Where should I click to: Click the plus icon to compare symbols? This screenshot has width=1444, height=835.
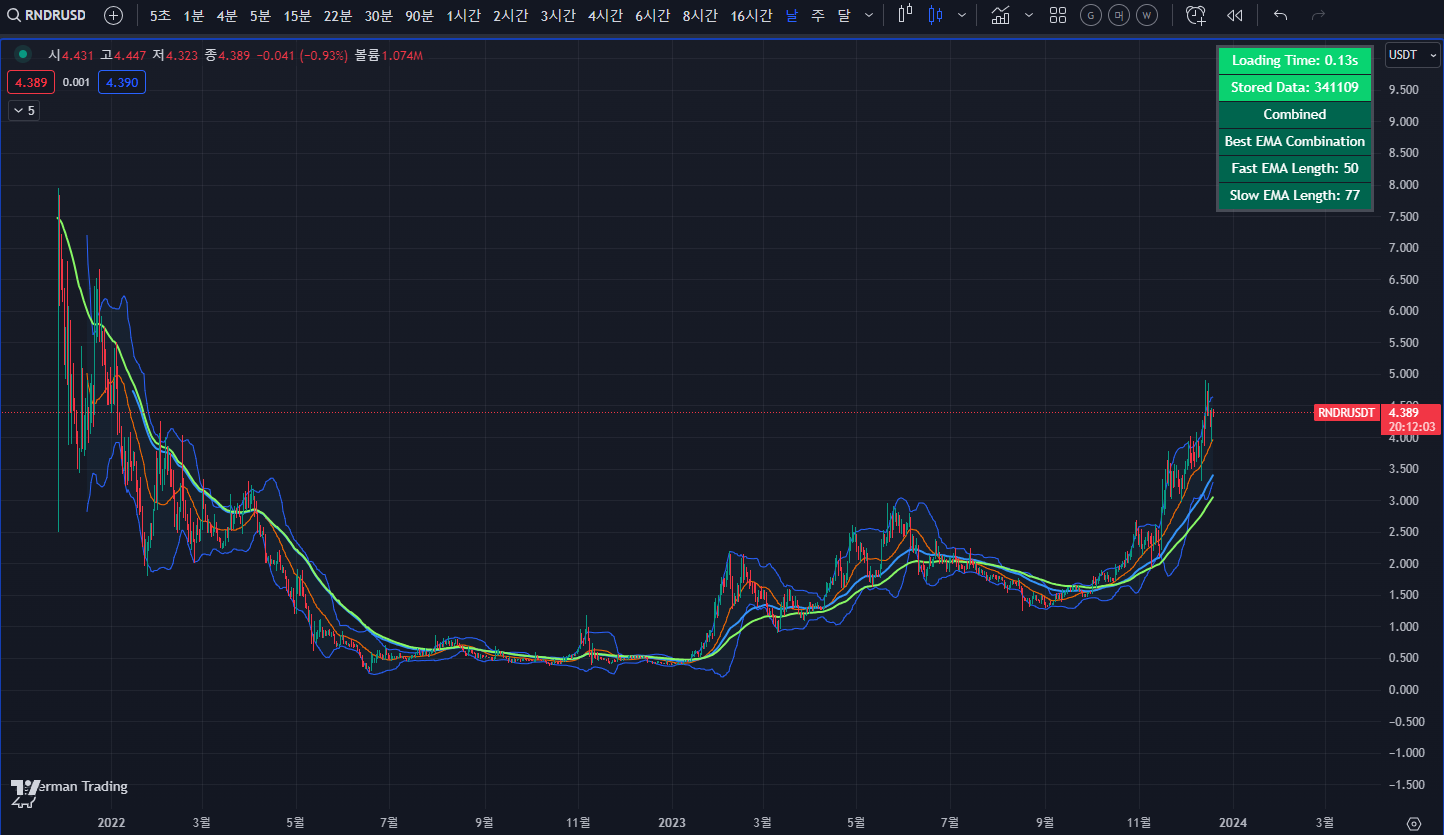pos(114,15)
